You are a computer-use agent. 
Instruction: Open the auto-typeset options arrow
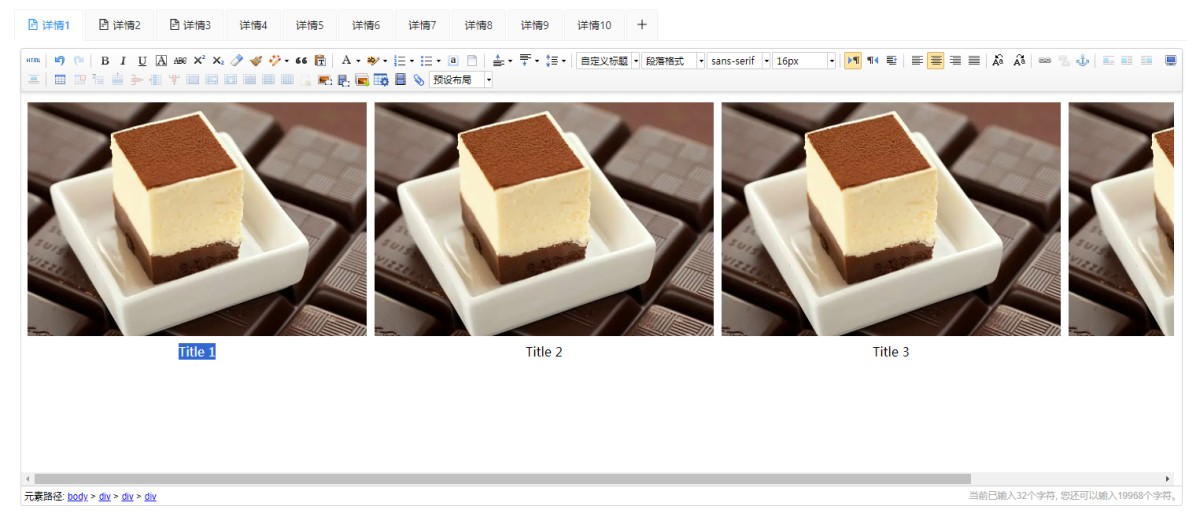287,61
